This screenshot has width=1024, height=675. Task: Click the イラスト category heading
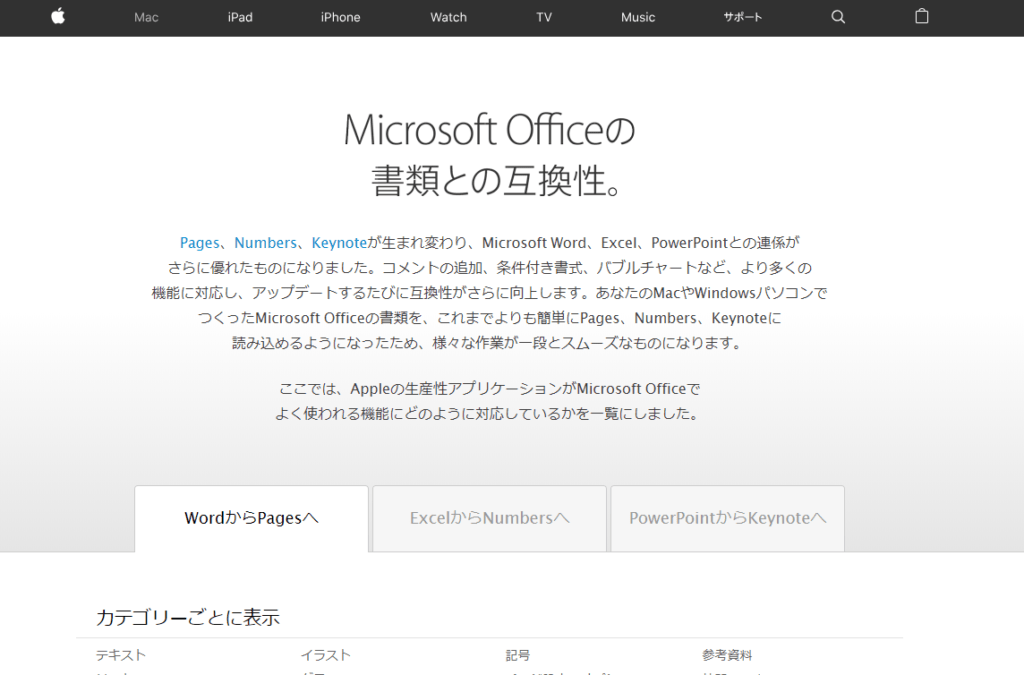[325, 655]
